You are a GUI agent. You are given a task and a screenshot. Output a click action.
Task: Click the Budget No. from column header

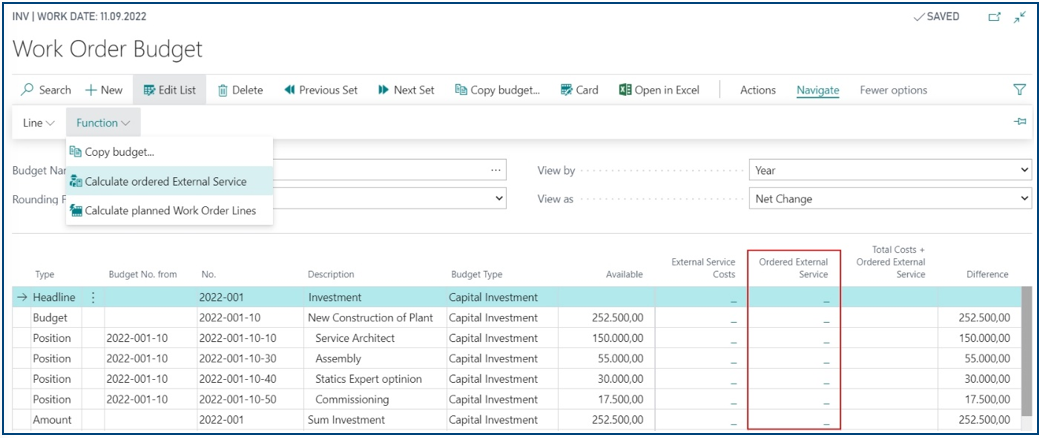[x=140, y=274]
